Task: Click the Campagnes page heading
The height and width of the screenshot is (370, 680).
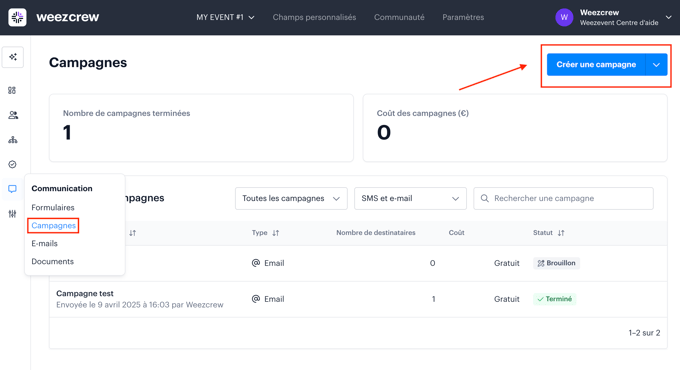Action: click(x=88, y=62)
